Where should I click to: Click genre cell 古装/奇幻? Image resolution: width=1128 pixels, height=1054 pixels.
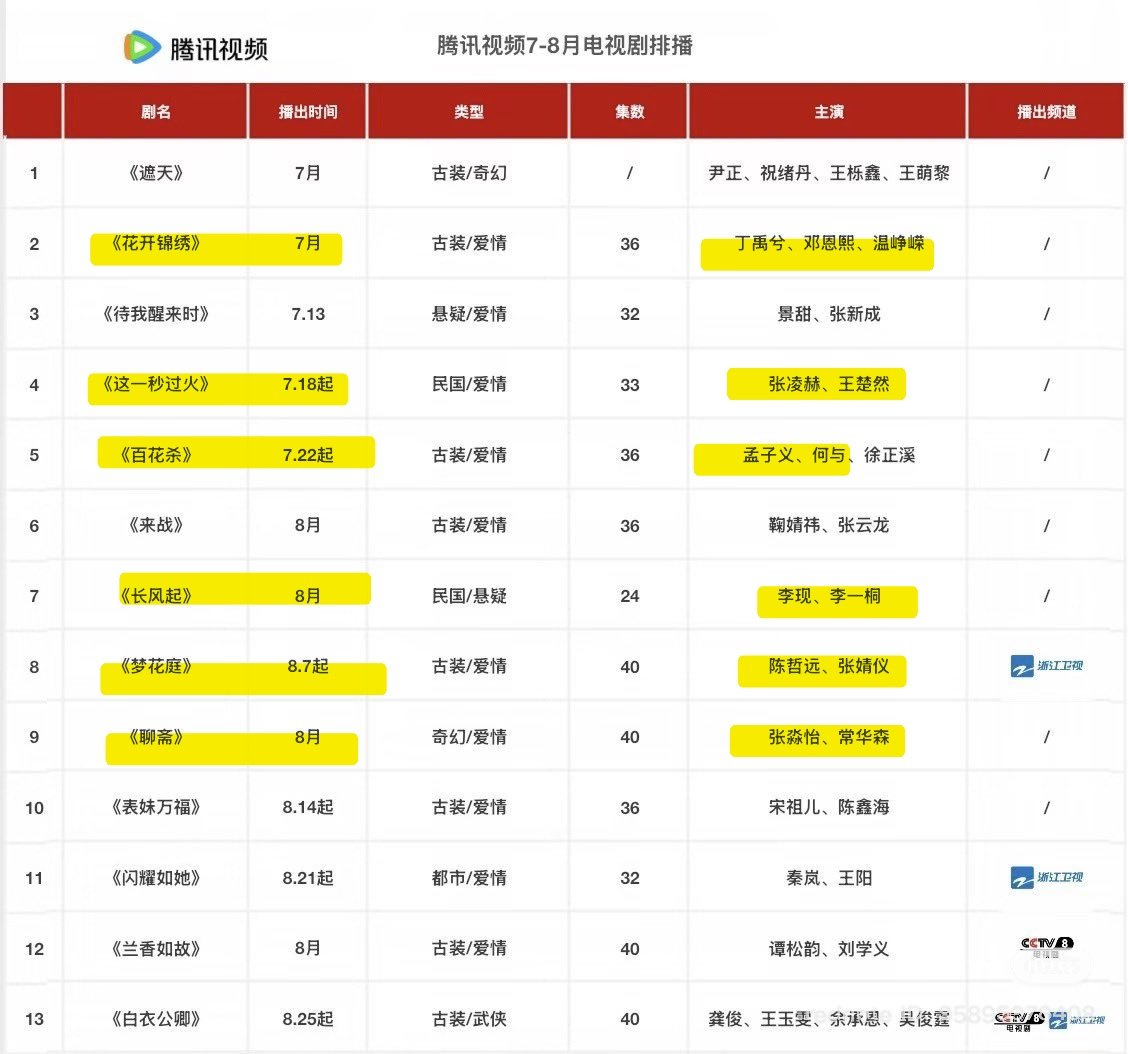(469, 173)
